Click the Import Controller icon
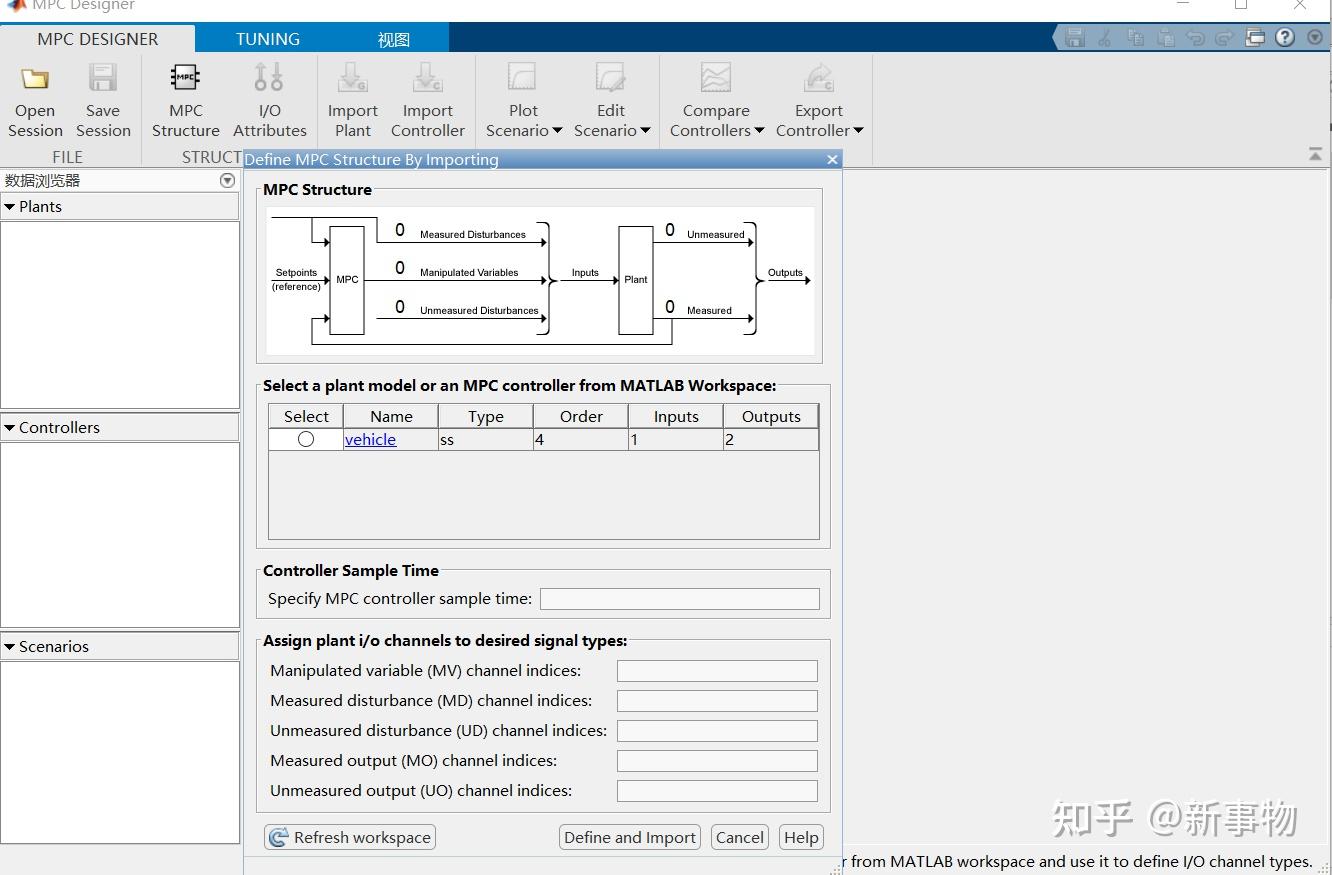The width and height of the screenshot is (1332, 875). [427, 77]
